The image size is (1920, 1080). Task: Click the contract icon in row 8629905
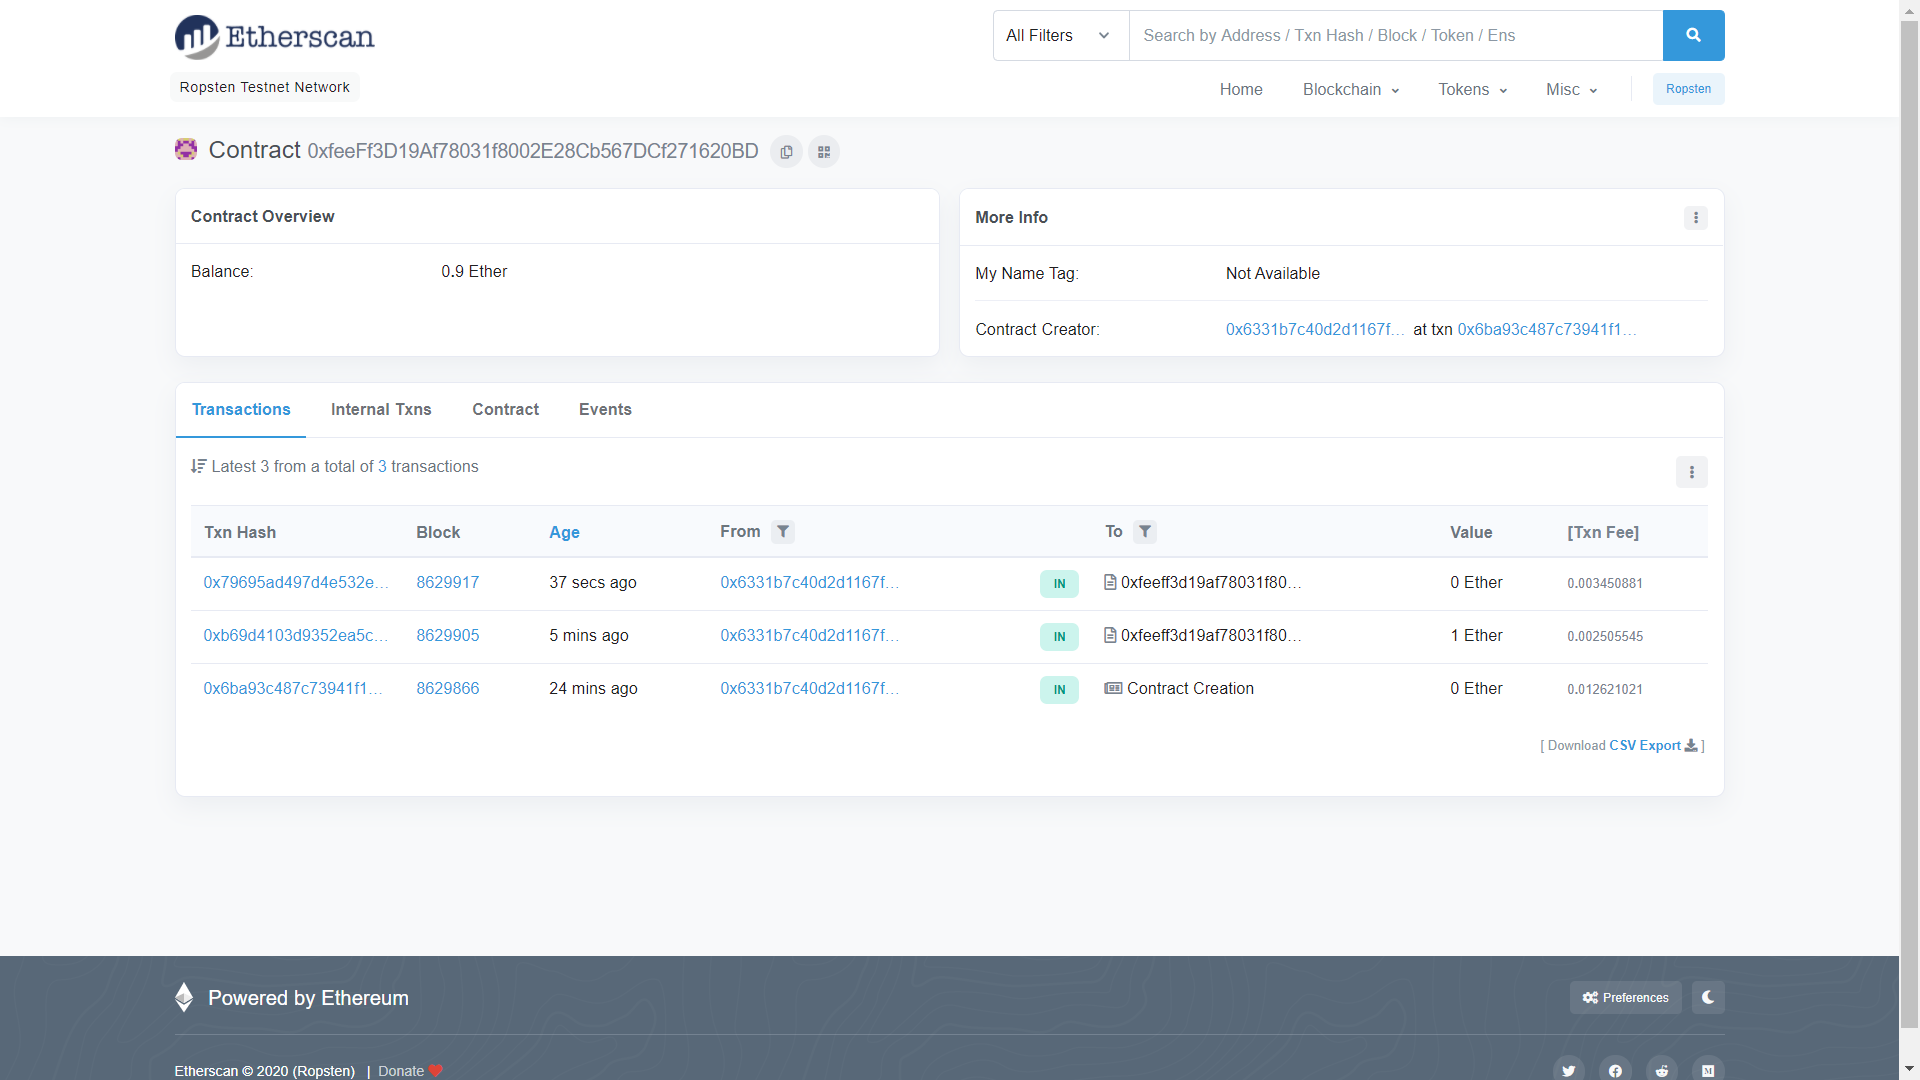click(x=1110, y=635)
